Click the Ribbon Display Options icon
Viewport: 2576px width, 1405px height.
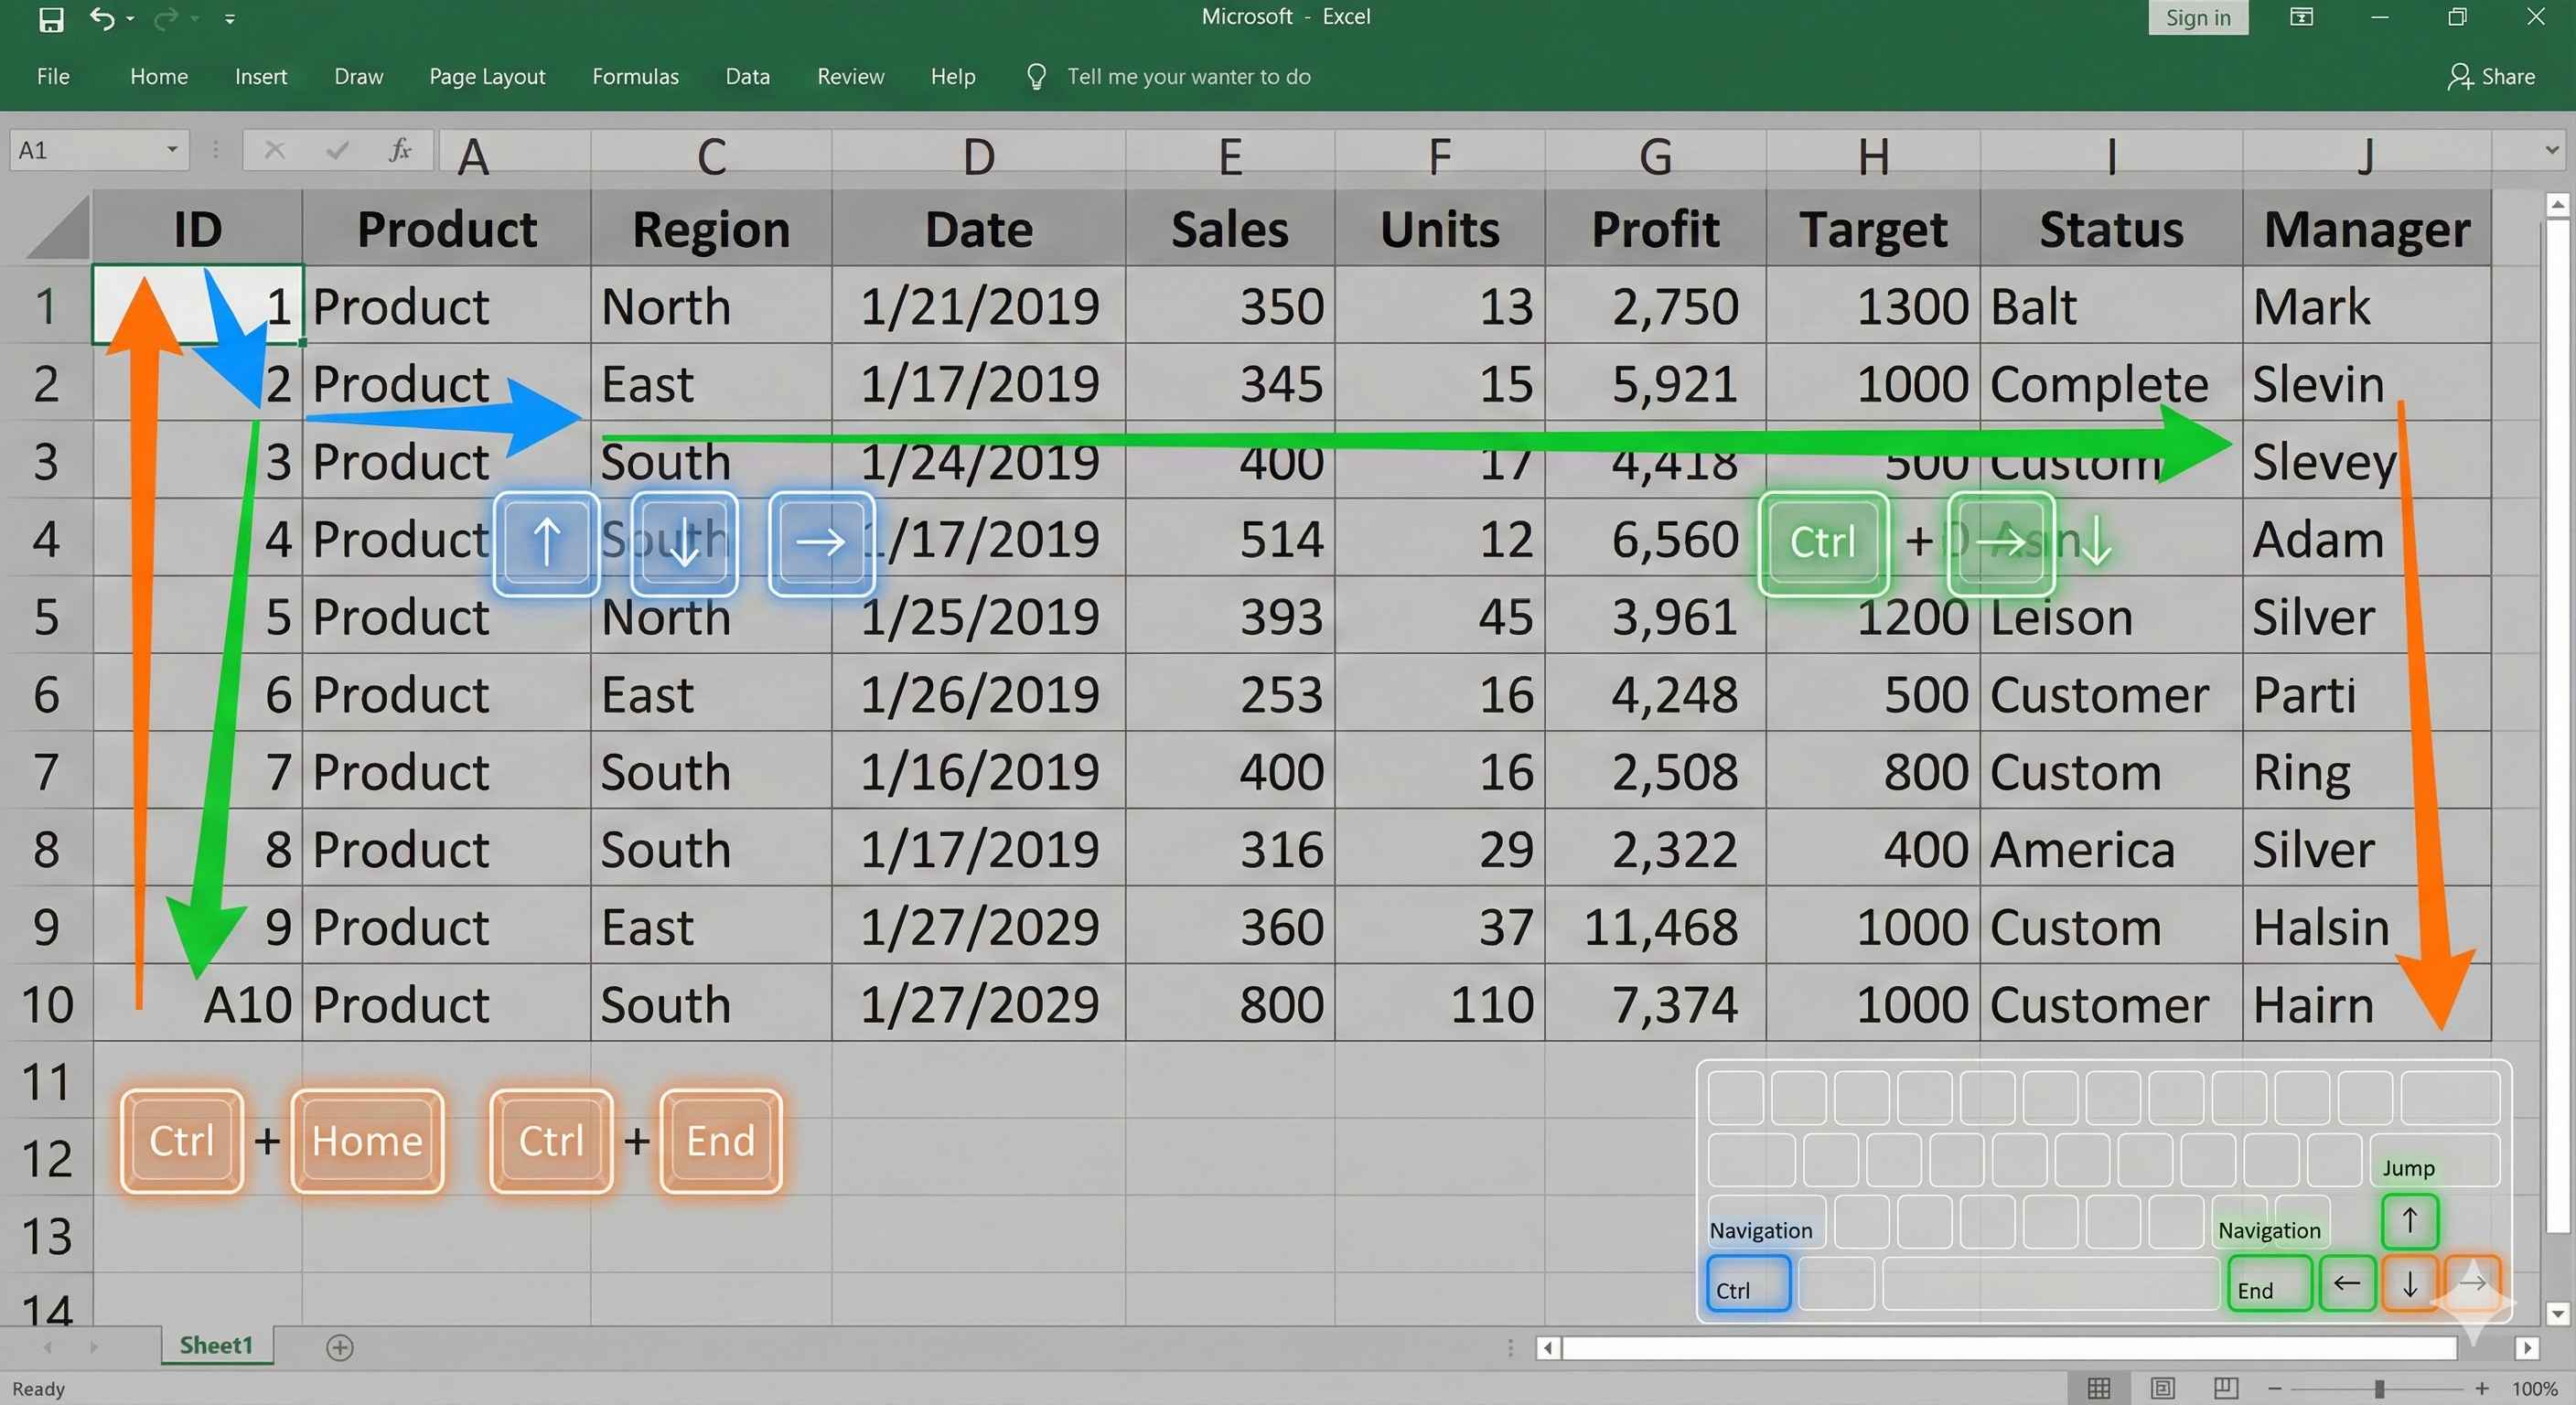(x=2301, y=17)
